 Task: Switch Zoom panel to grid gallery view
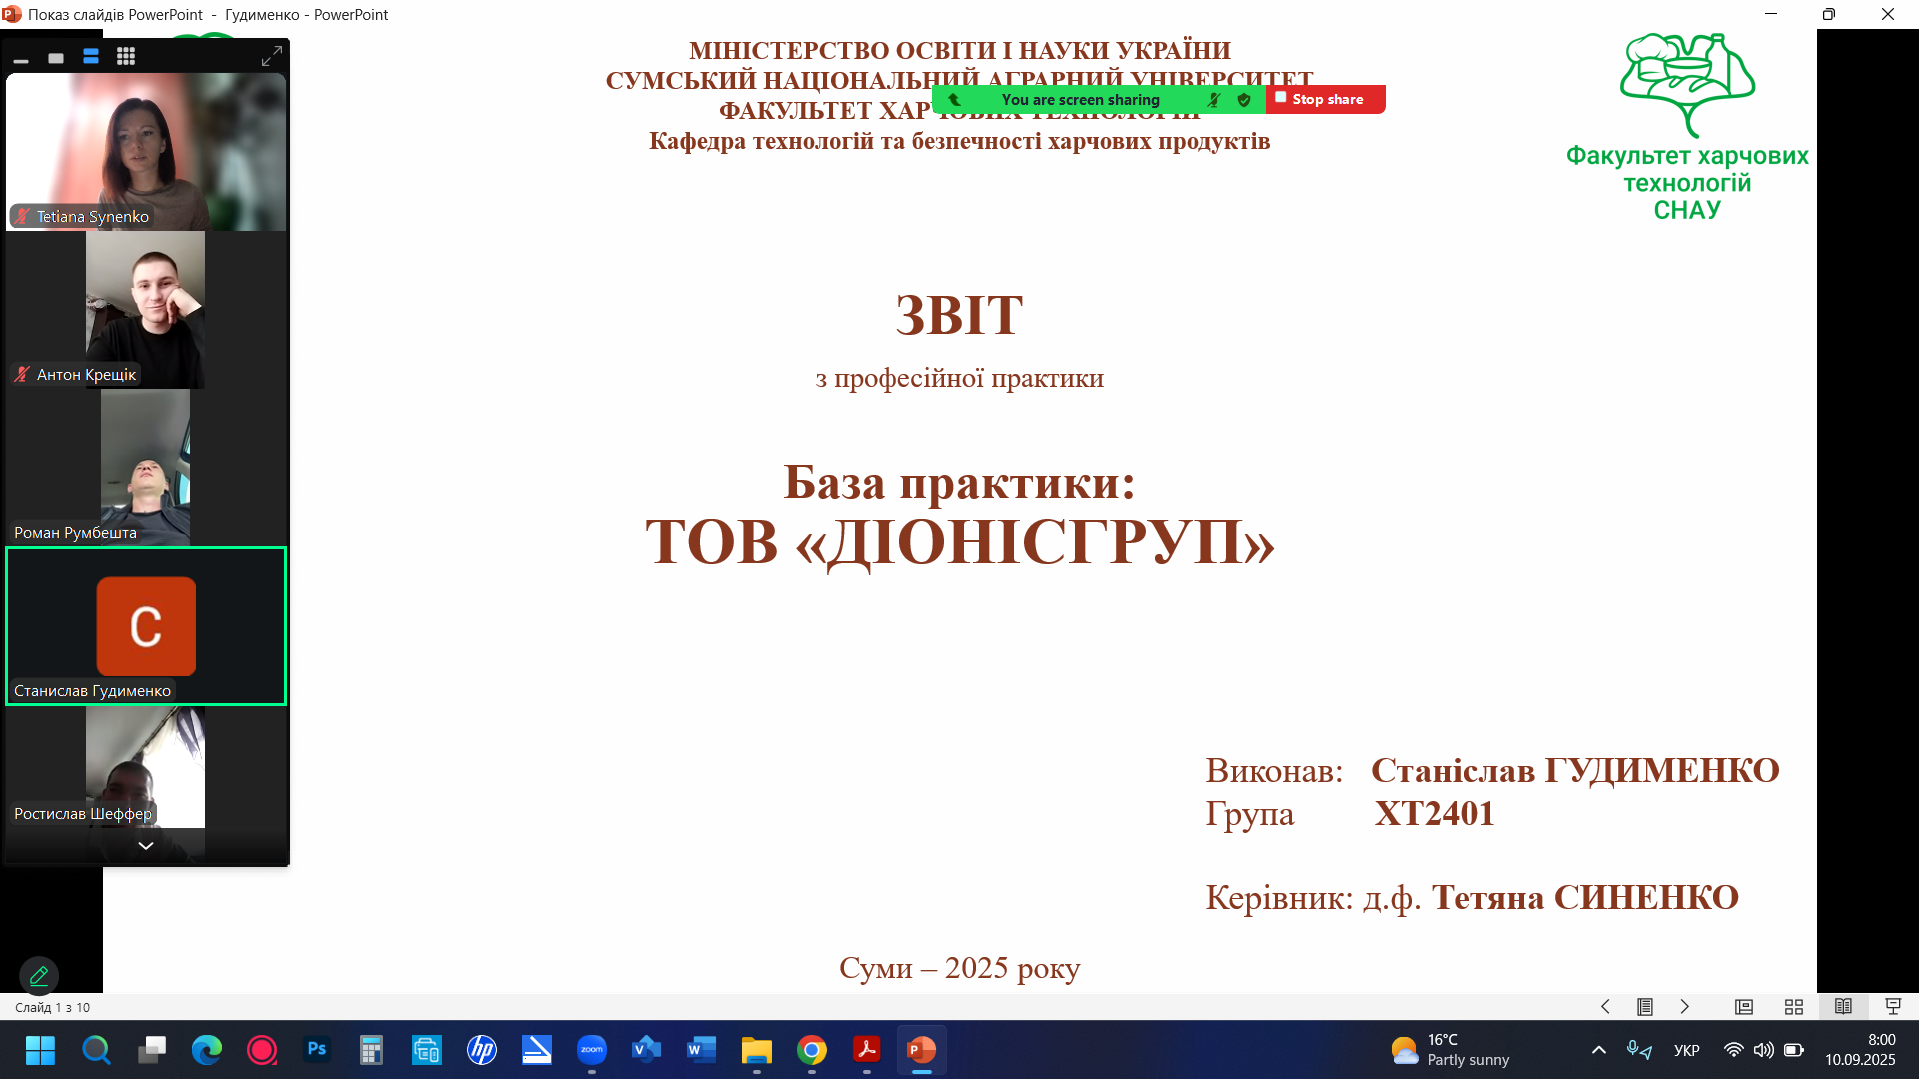click(x=126, y=57)
